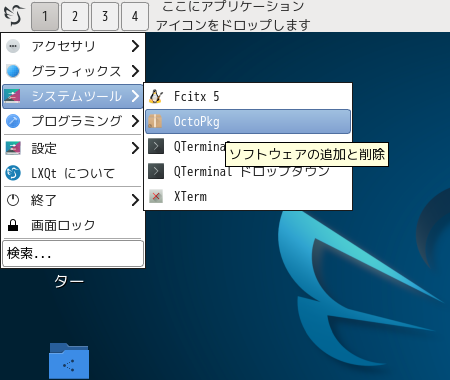
Task: Click the システムツール chevron arrow
Action: click(135, 96)
